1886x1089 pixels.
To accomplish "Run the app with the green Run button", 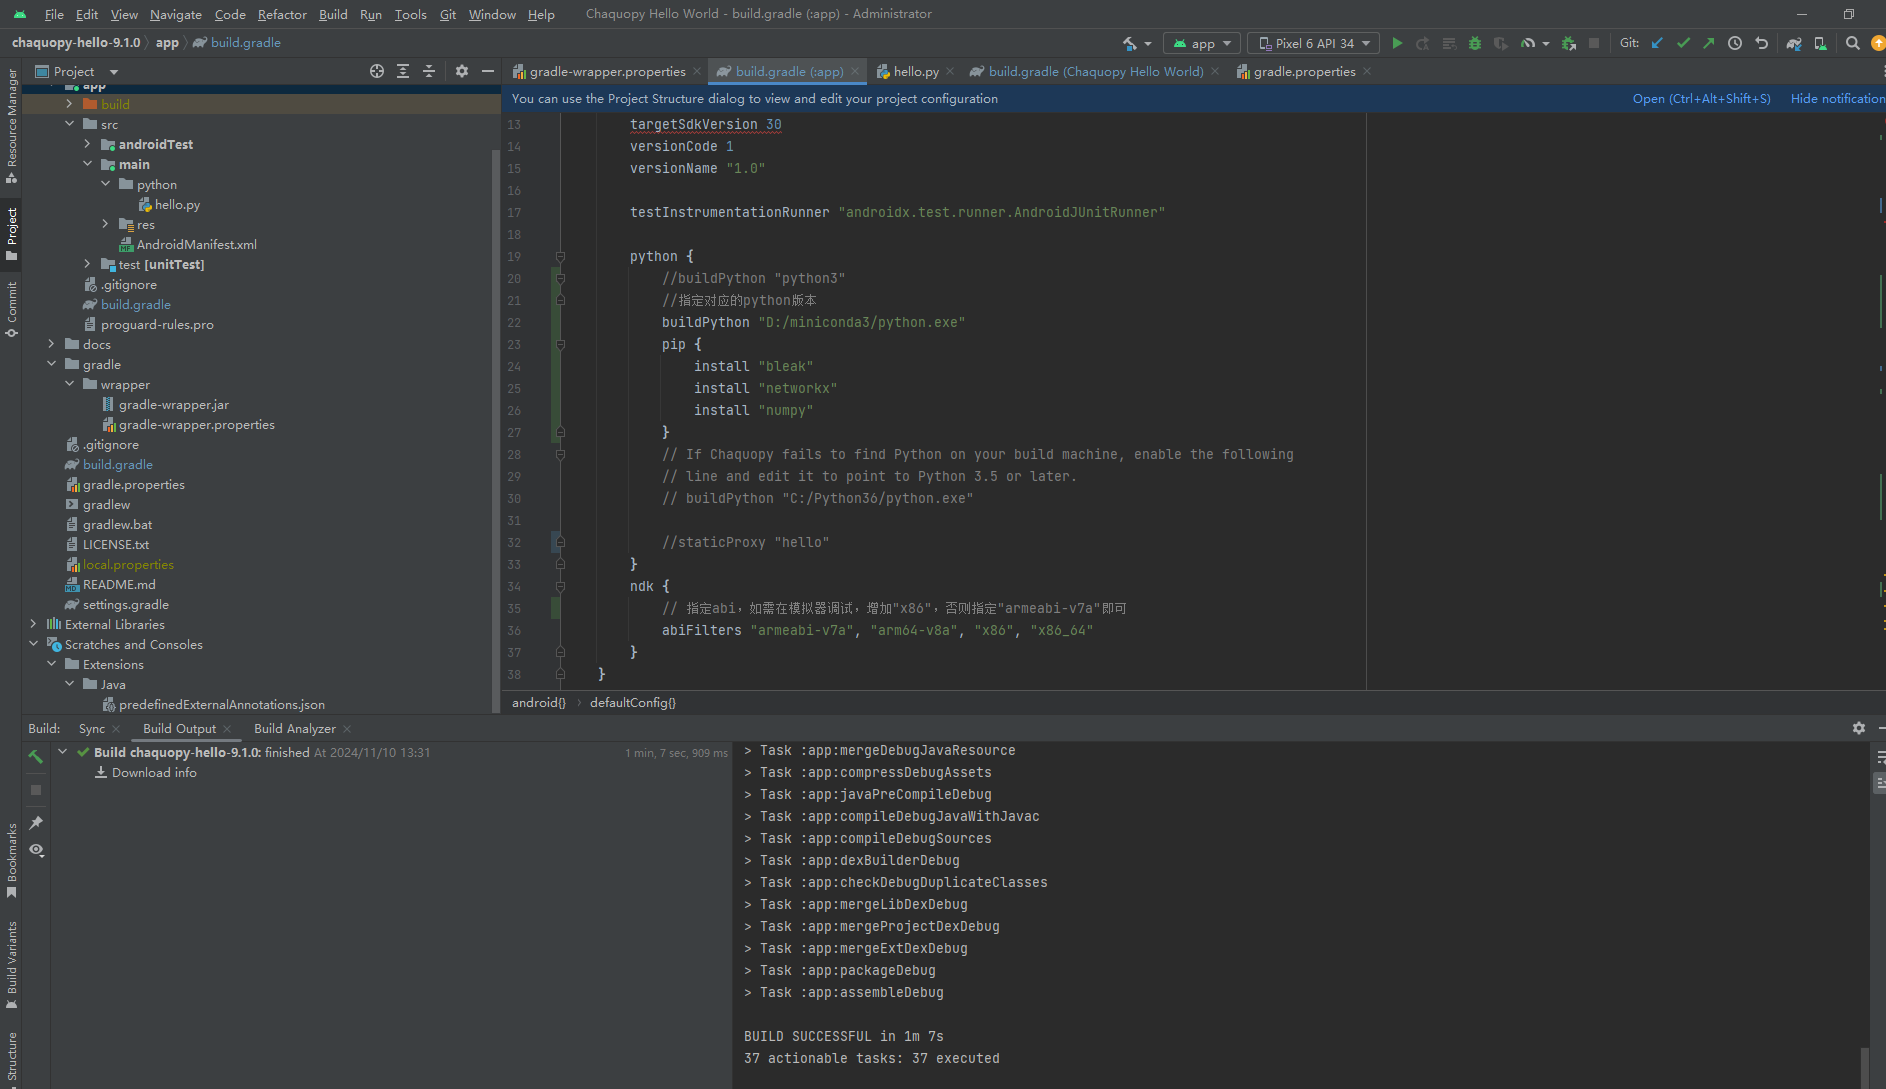I will [x=1397, y=43].
